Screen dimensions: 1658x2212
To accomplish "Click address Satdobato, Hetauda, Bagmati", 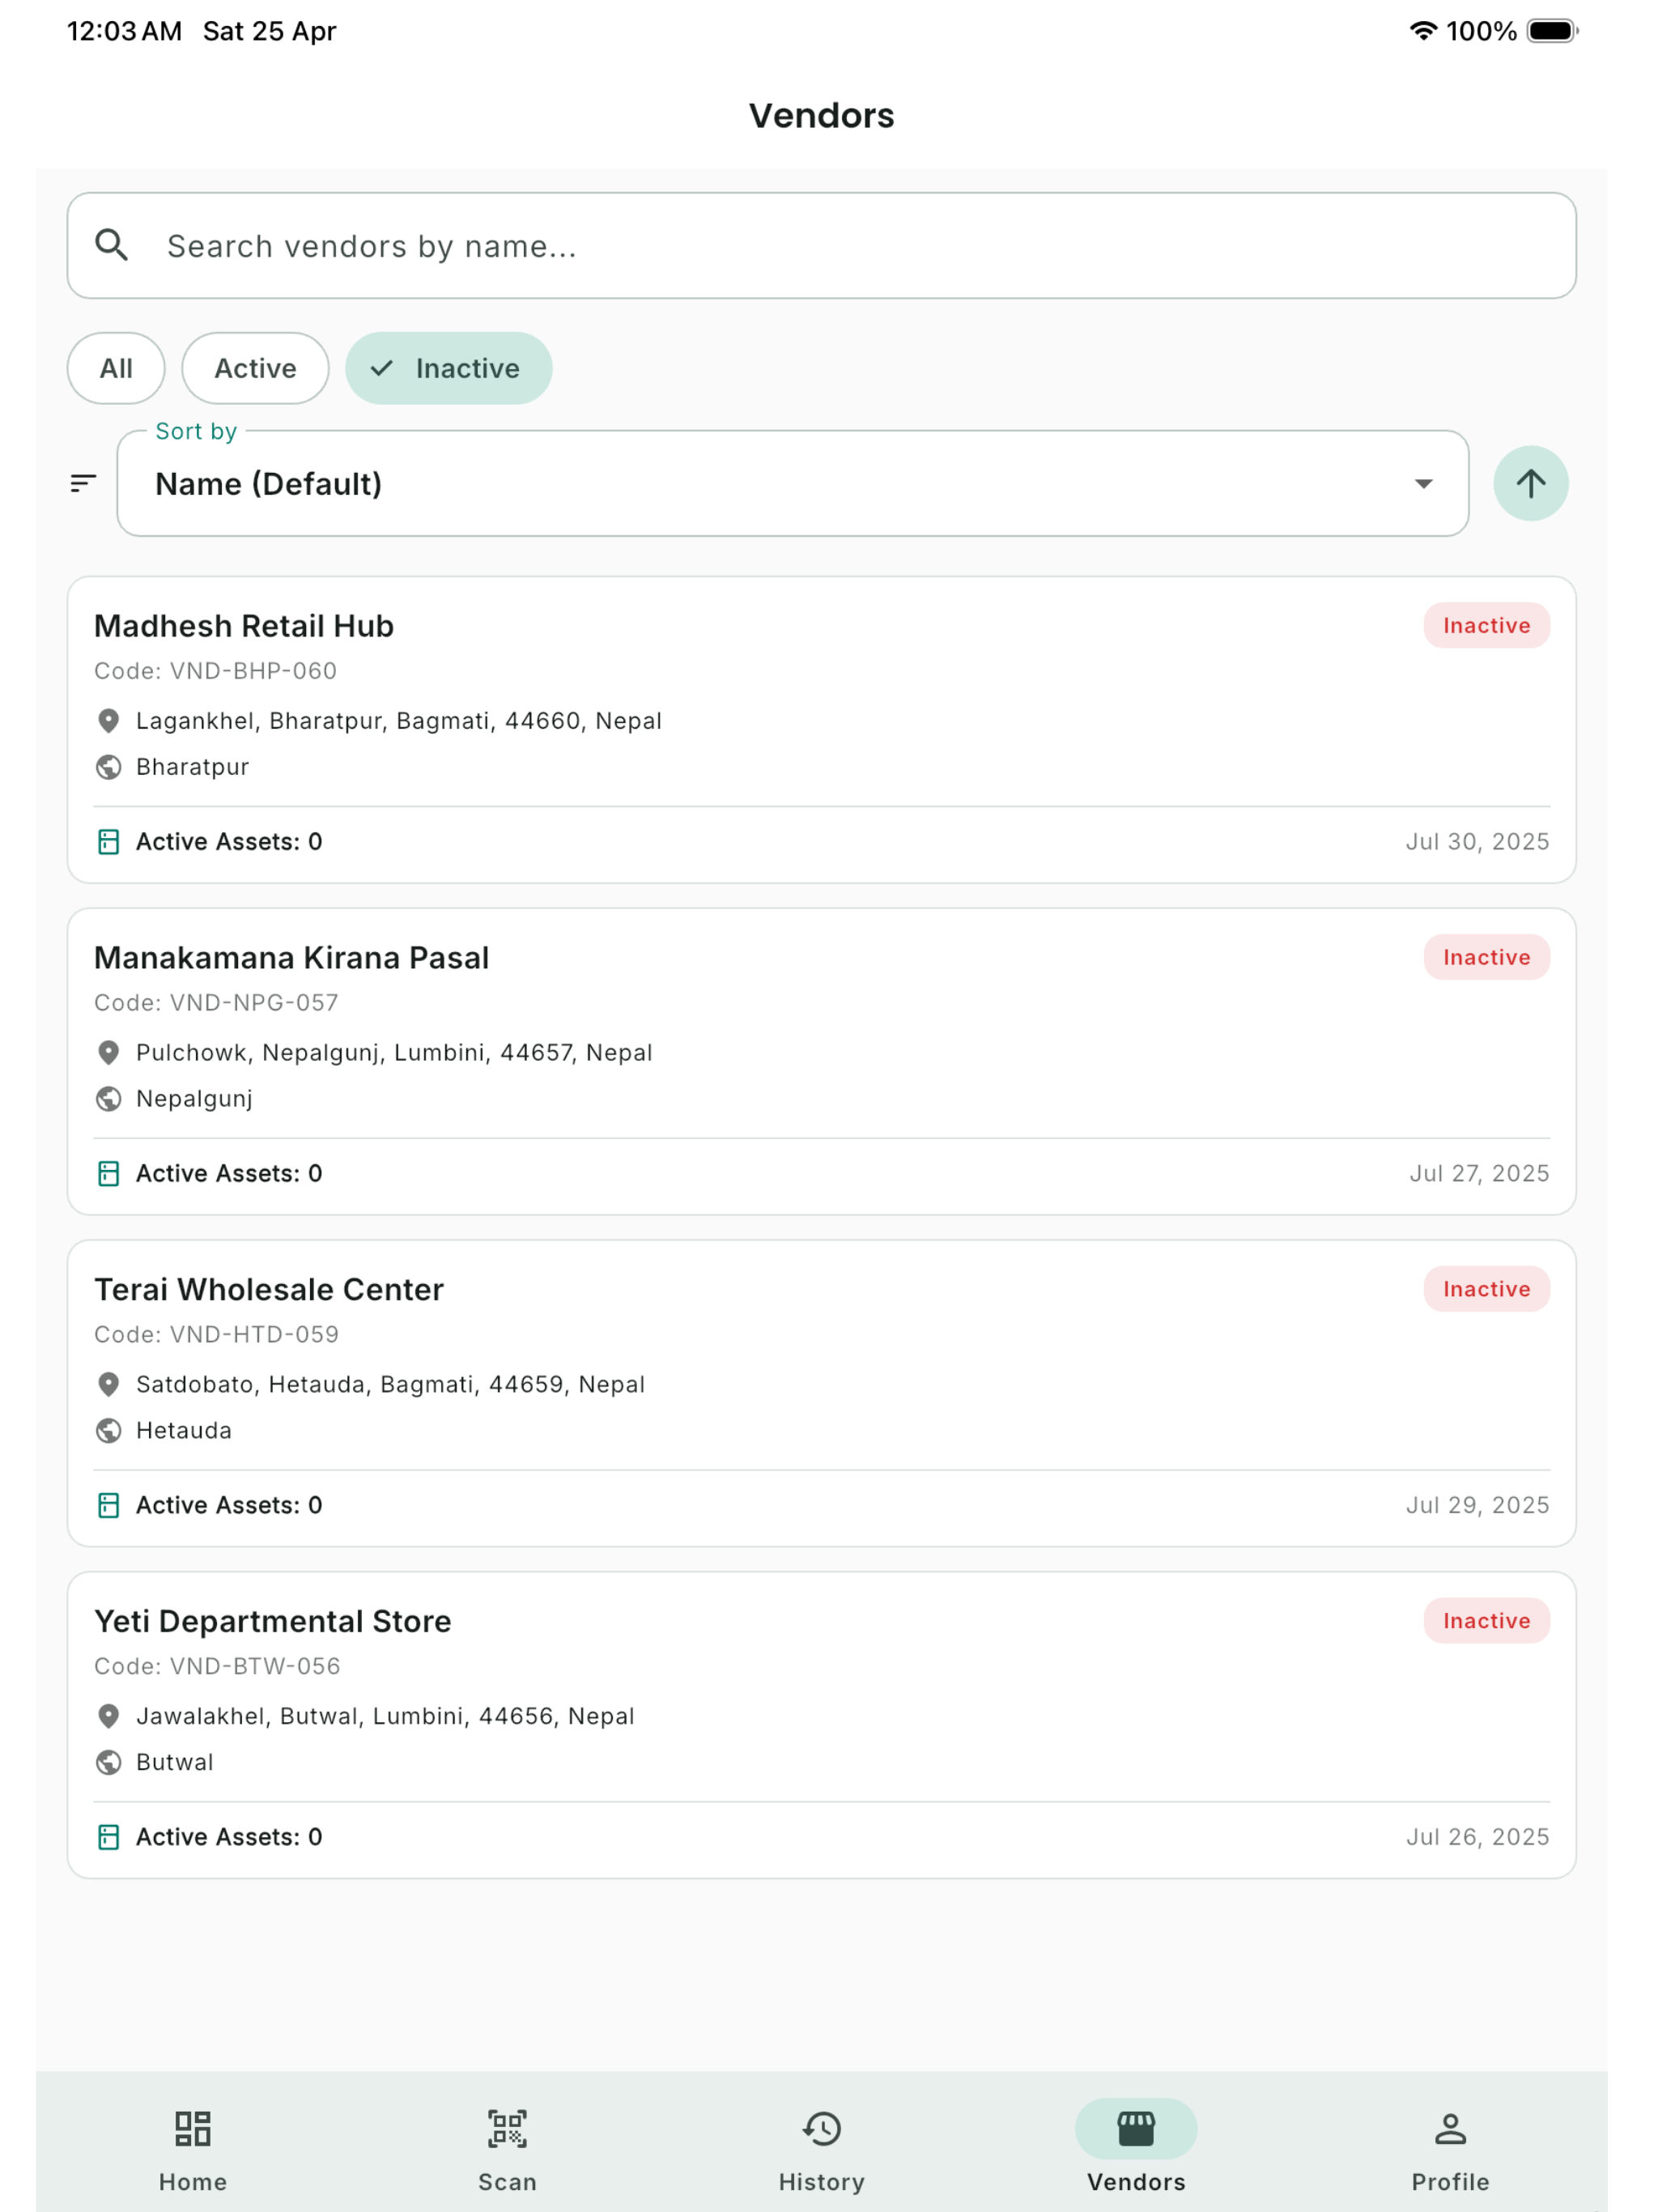I will 390,1384.
